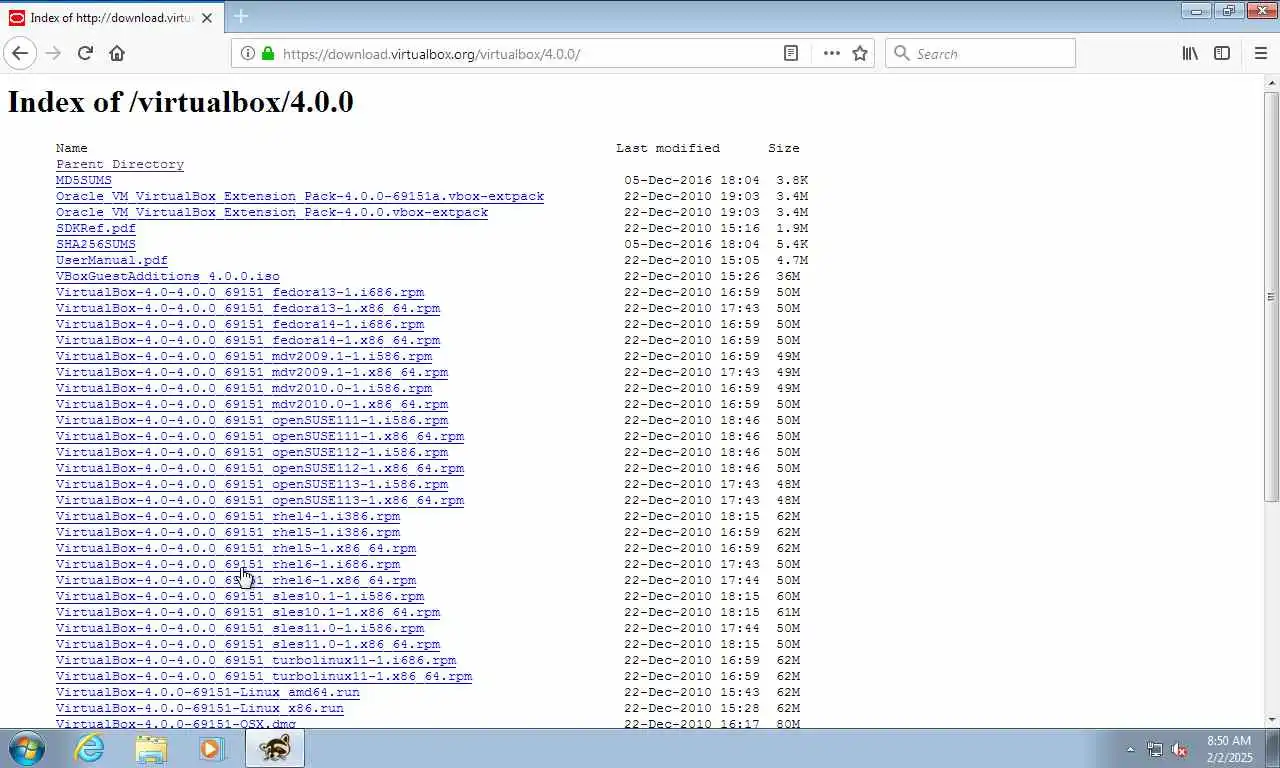Download VBoxGuestAdditions_4.0.0.iso
Viewport: 1280px width, 768px height.
click(x=168, y=276)
